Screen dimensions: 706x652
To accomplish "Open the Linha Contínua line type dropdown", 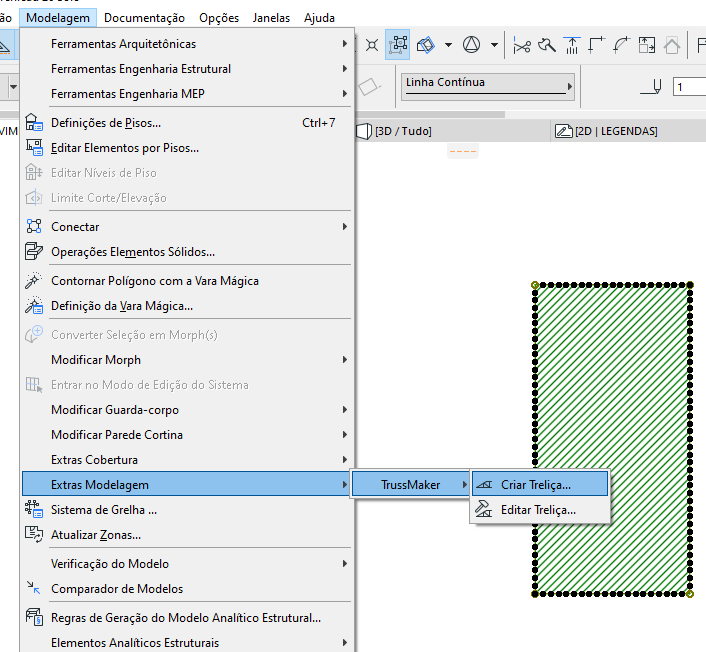I will [488, 86].
